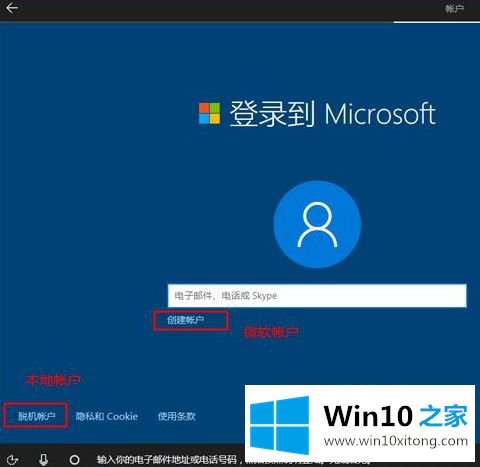
Task: Open 隐私和 Cookie link
Action: coord(107,416)
